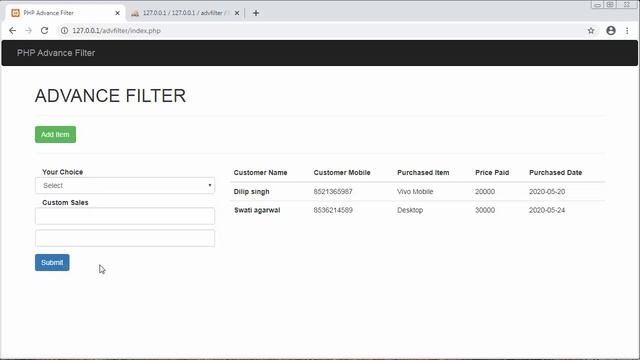The image size is (640, 360).
Task: Select the Swati agarwal customer name cell
Action: coord(257,210)
